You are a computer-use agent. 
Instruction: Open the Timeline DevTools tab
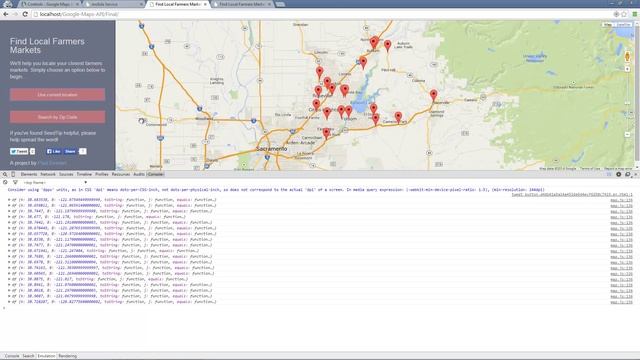click(84, 174)
